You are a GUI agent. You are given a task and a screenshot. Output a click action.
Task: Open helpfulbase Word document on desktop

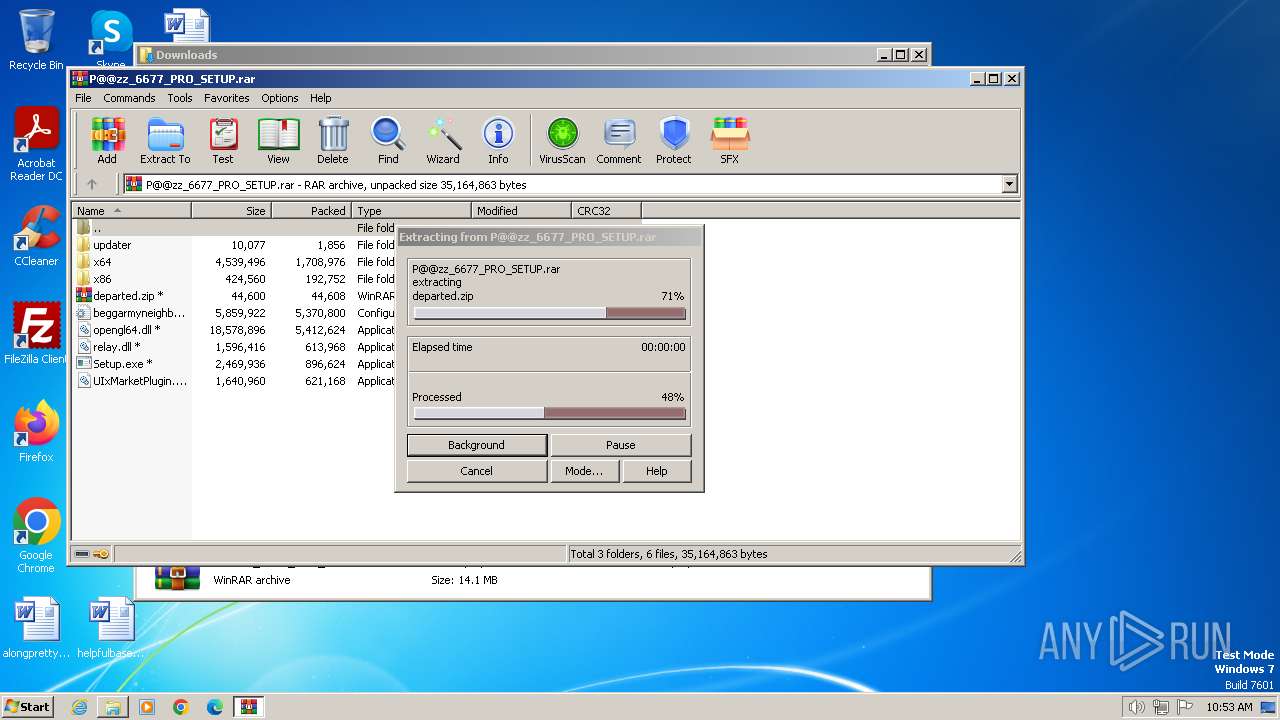pos(110,628)
